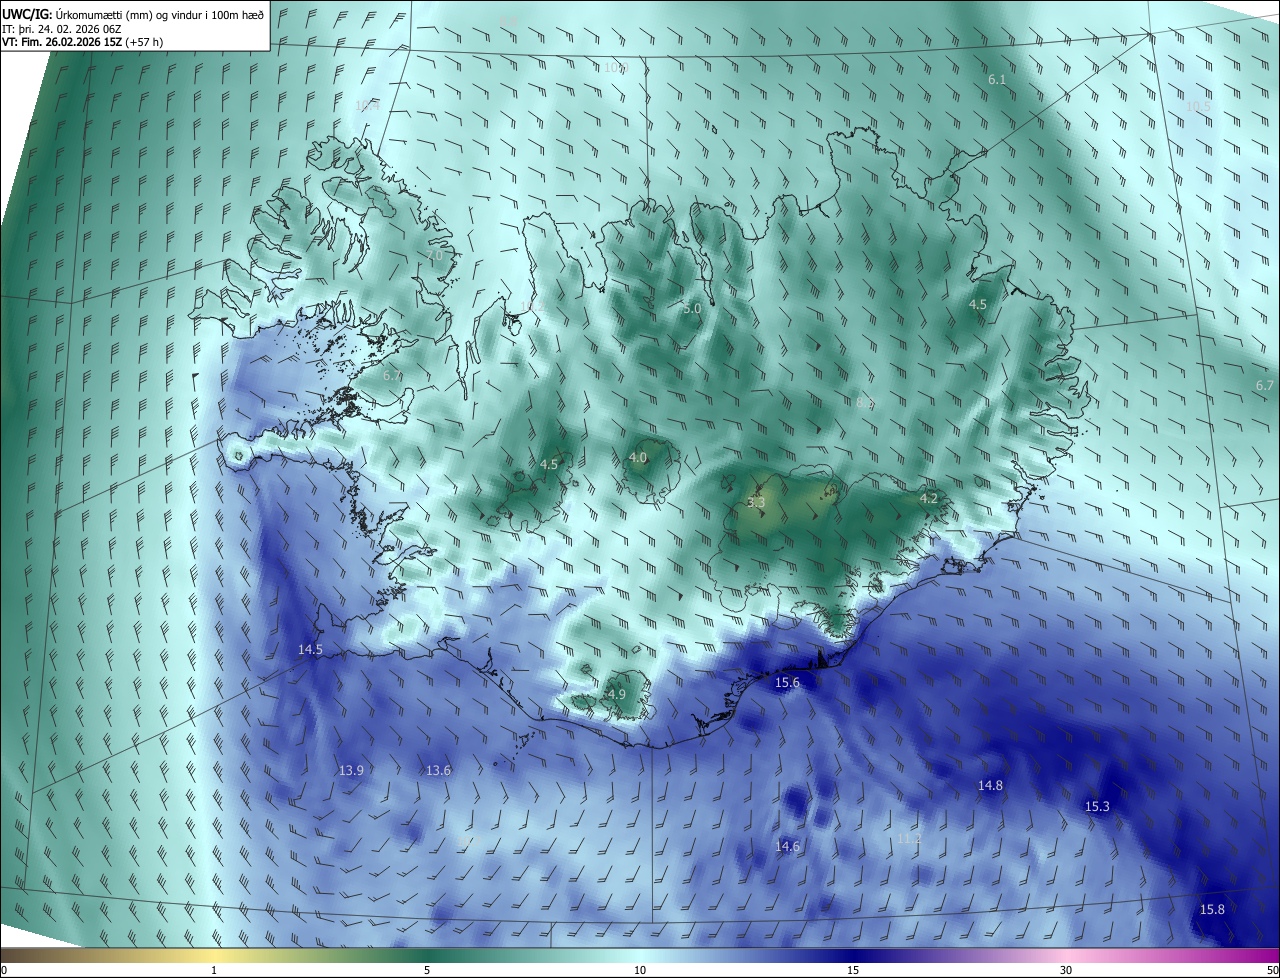Click the faint 10.0 value north of Iceland
Image resolution: width=1280 pixels, height=978 pixels.
click(615, 68)
